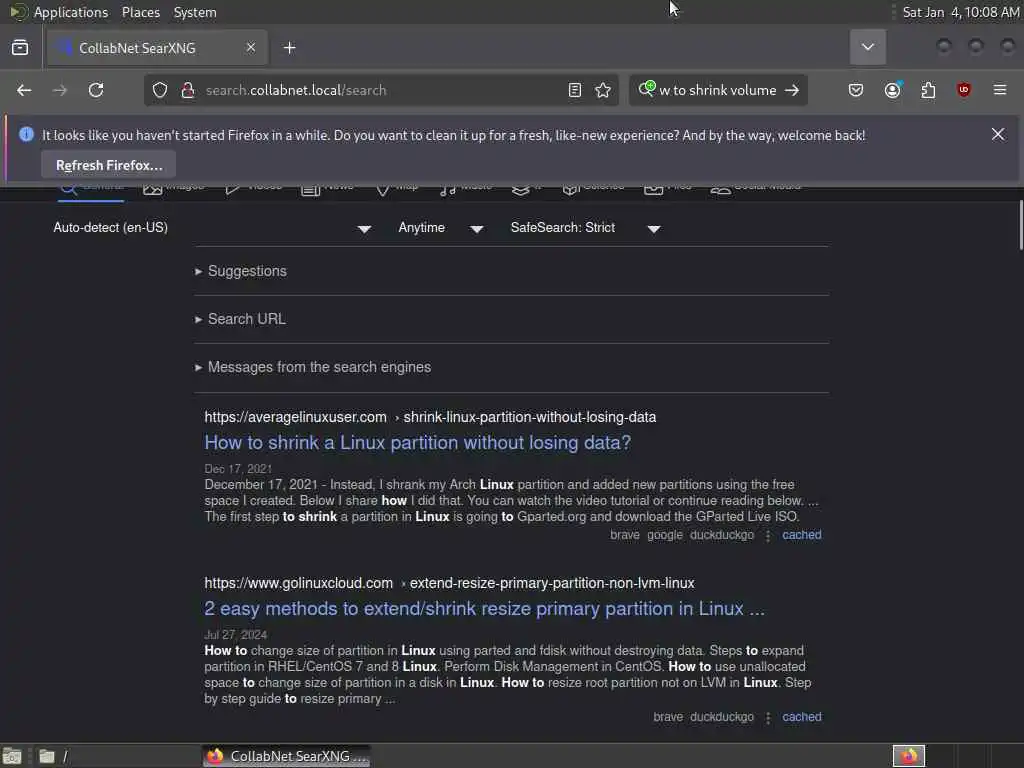Close the CollabNet SearXNG tab

click(x=251, y=48)
